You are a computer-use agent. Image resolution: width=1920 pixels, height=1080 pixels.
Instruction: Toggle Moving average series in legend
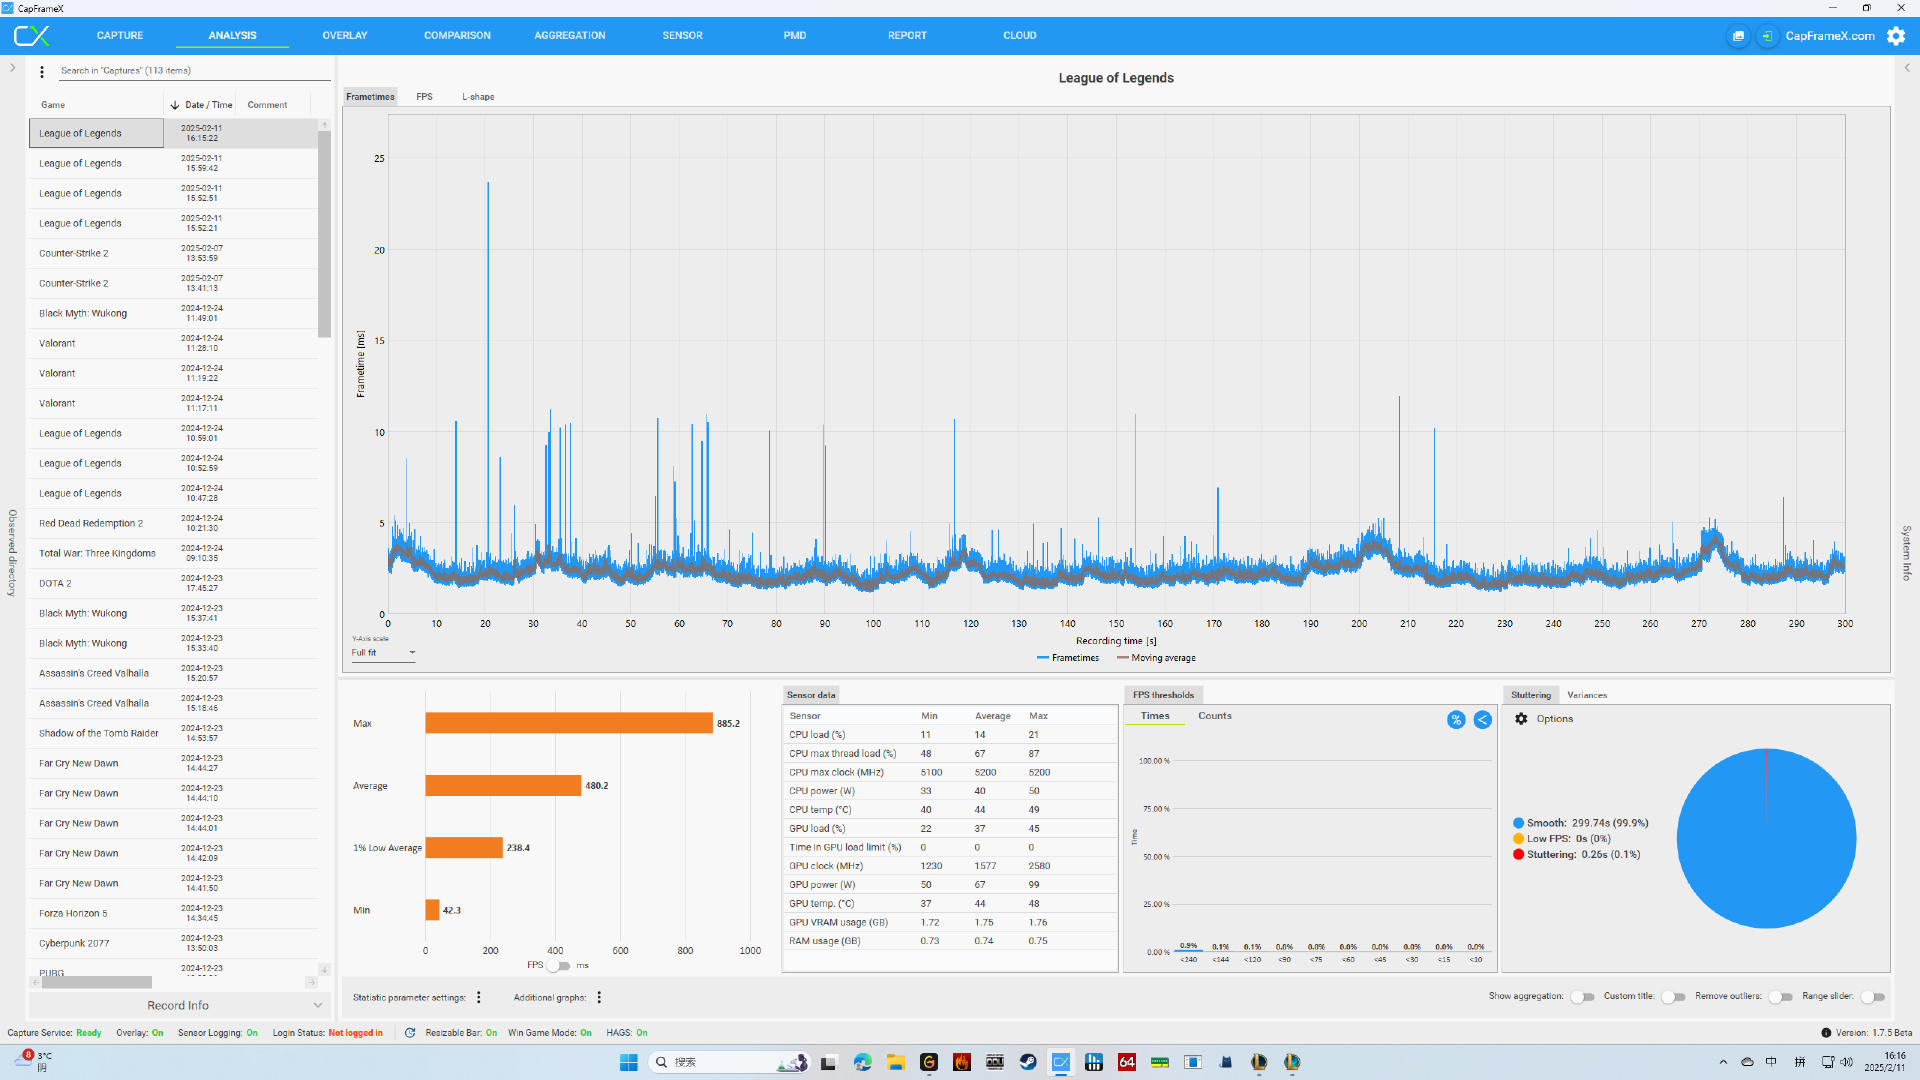(x=1156, y=658)
